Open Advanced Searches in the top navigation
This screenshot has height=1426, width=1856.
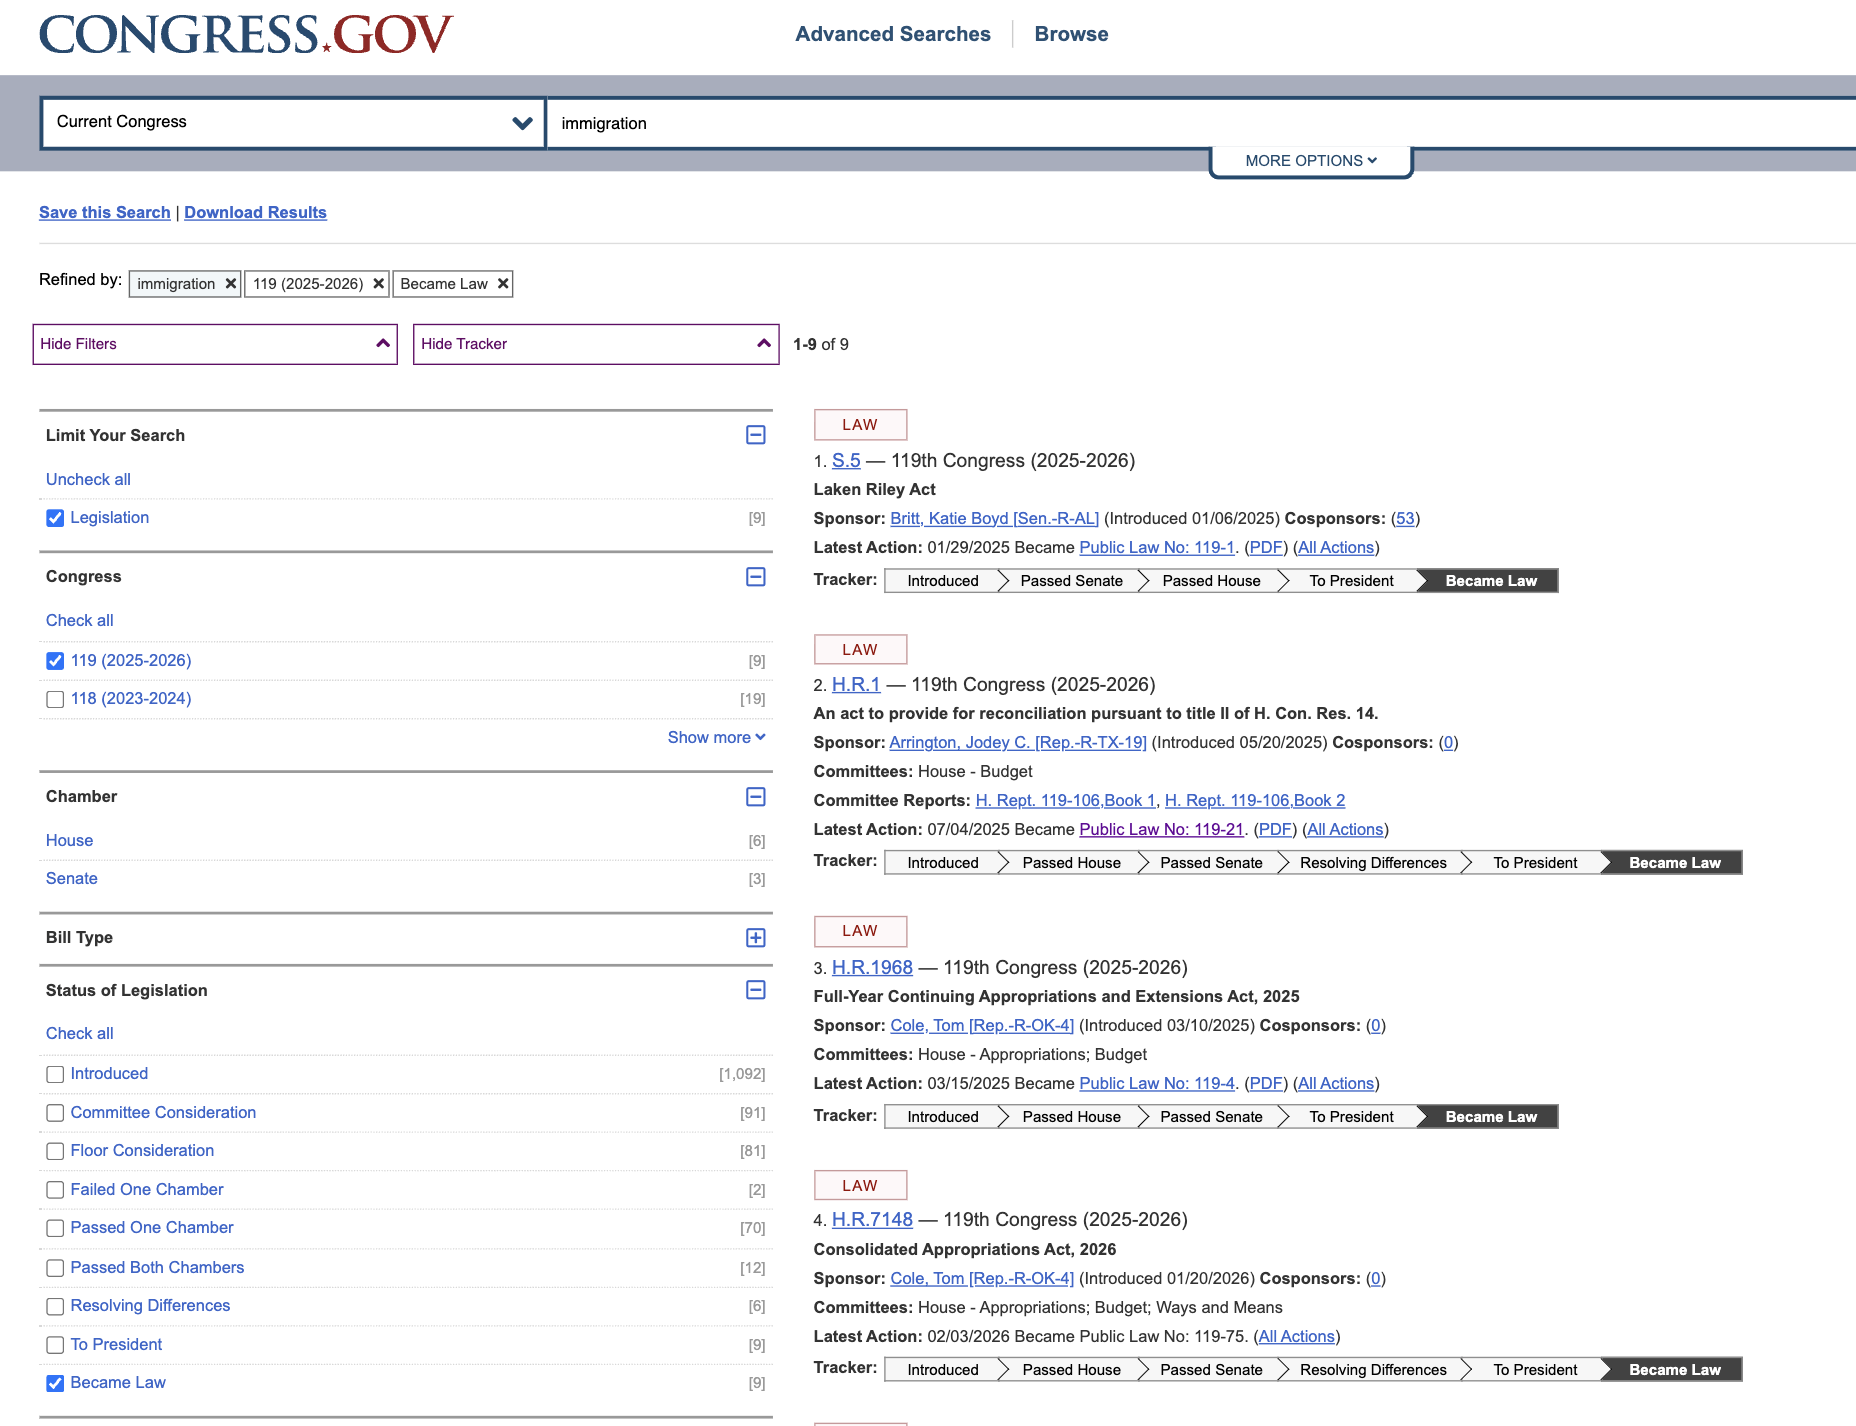892,34
